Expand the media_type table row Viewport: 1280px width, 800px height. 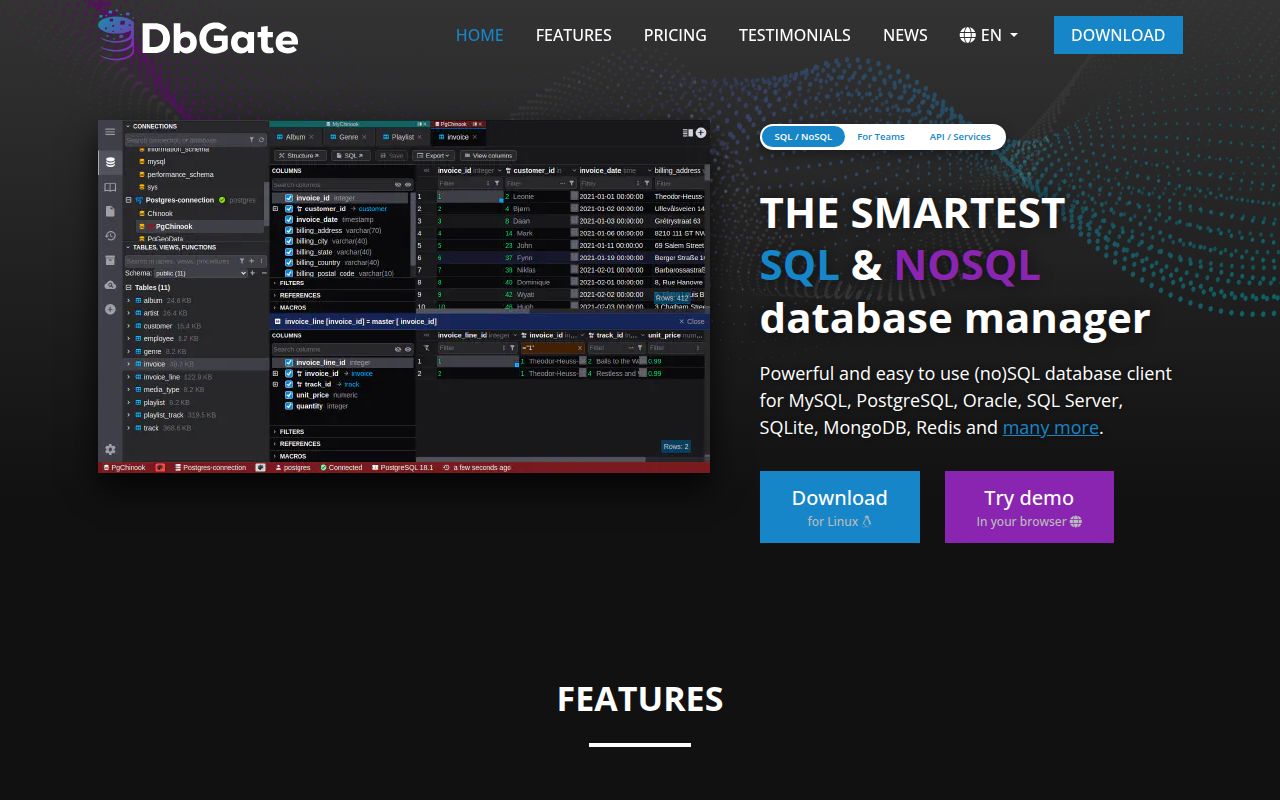point(129,390)
